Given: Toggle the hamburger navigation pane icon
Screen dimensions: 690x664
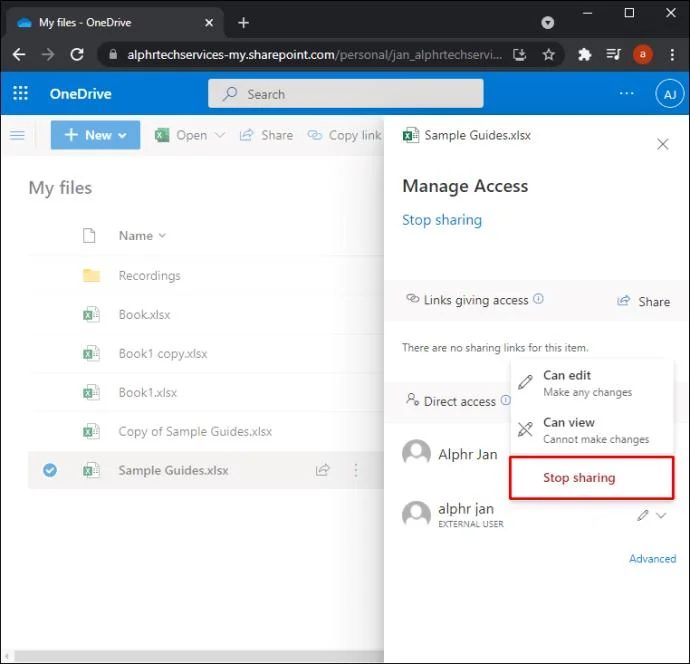Looking at the screenshot, I should click(18, 135).
